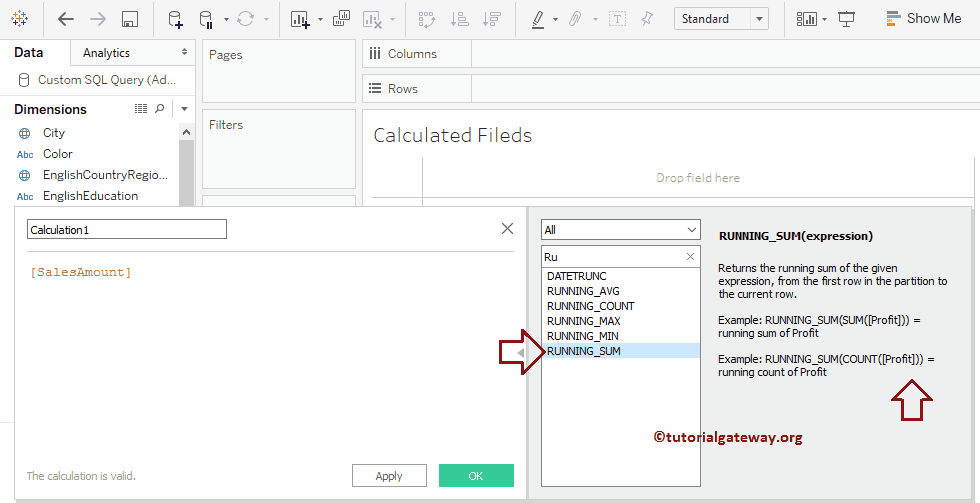The image size is (980, 503).
Task: Clear the function search with X
Action: (690, 257)
